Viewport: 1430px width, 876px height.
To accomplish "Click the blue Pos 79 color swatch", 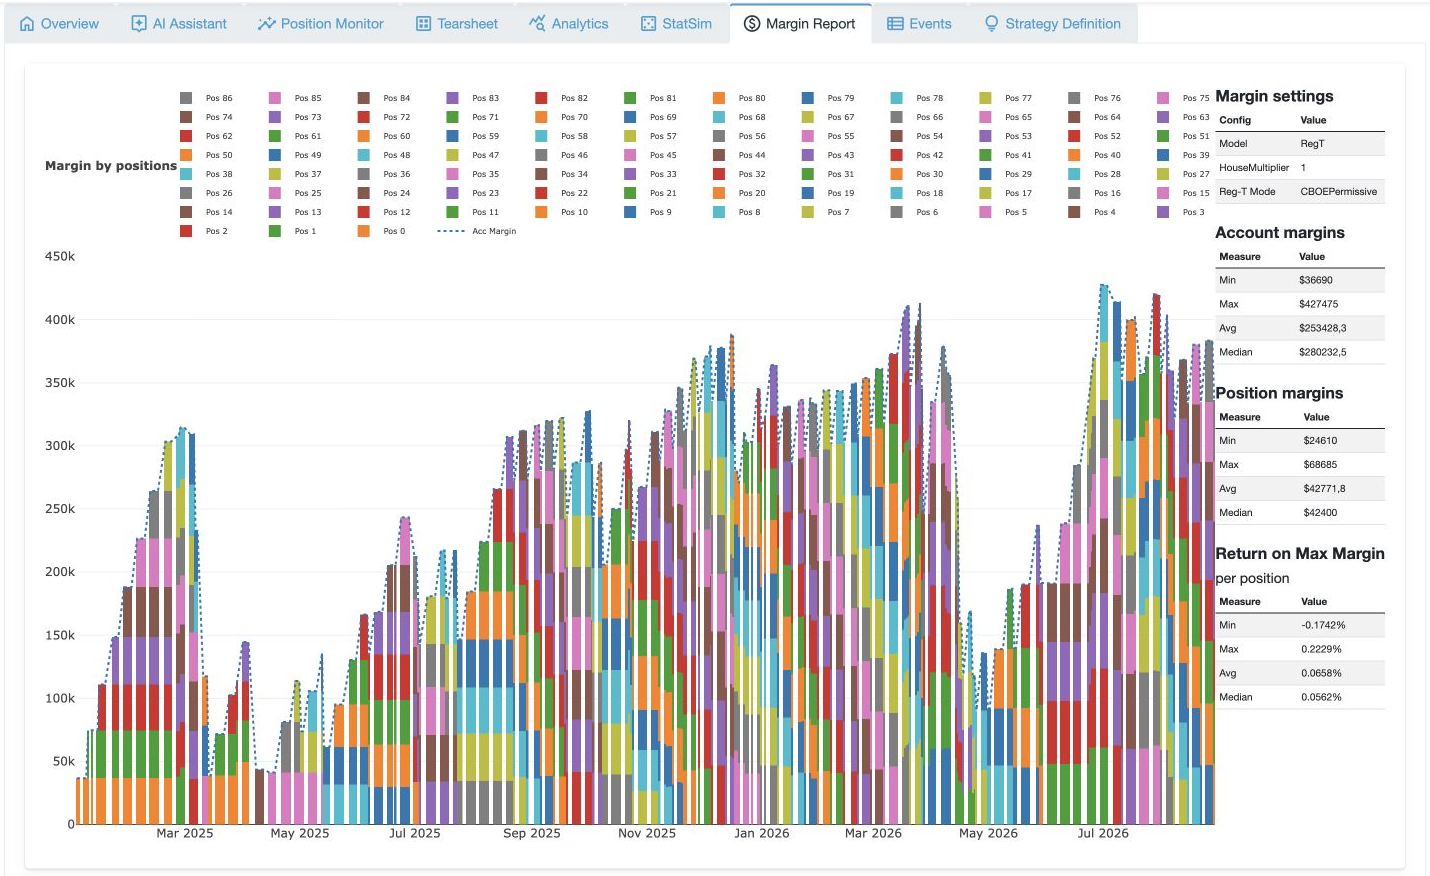I will coord(808,98).
